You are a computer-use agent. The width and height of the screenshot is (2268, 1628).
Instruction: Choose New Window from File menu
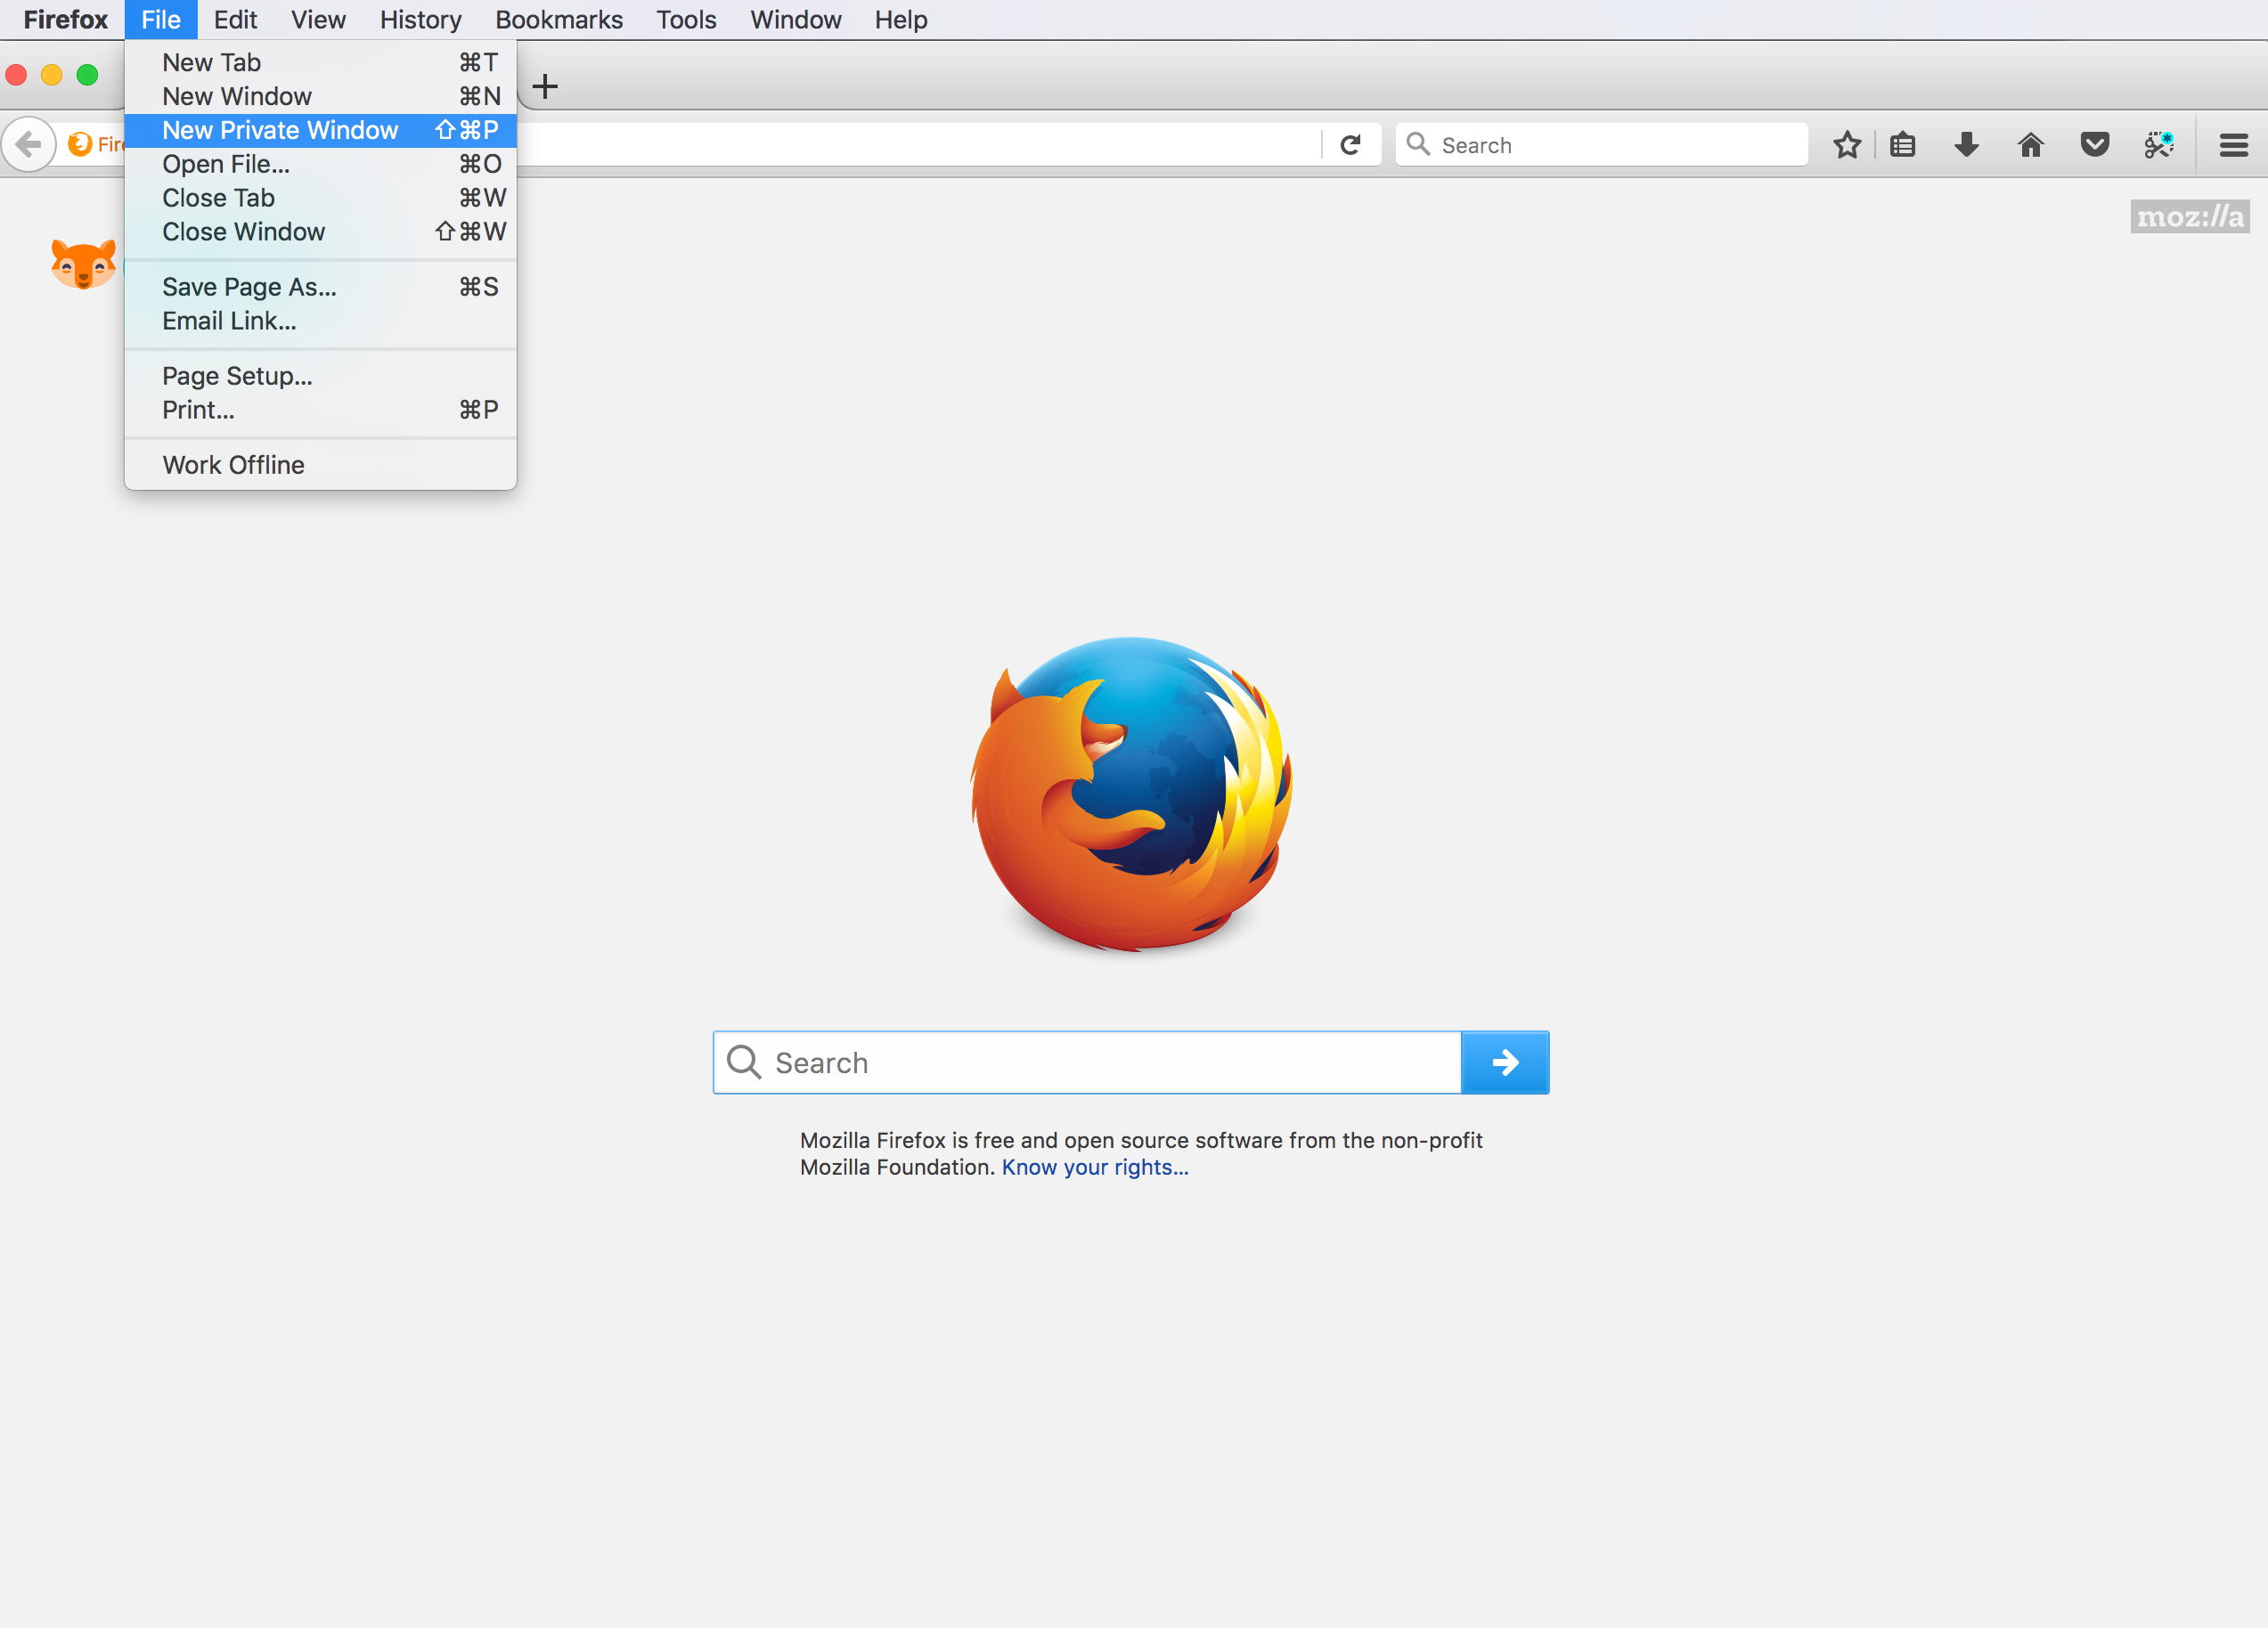click(320, 96)
